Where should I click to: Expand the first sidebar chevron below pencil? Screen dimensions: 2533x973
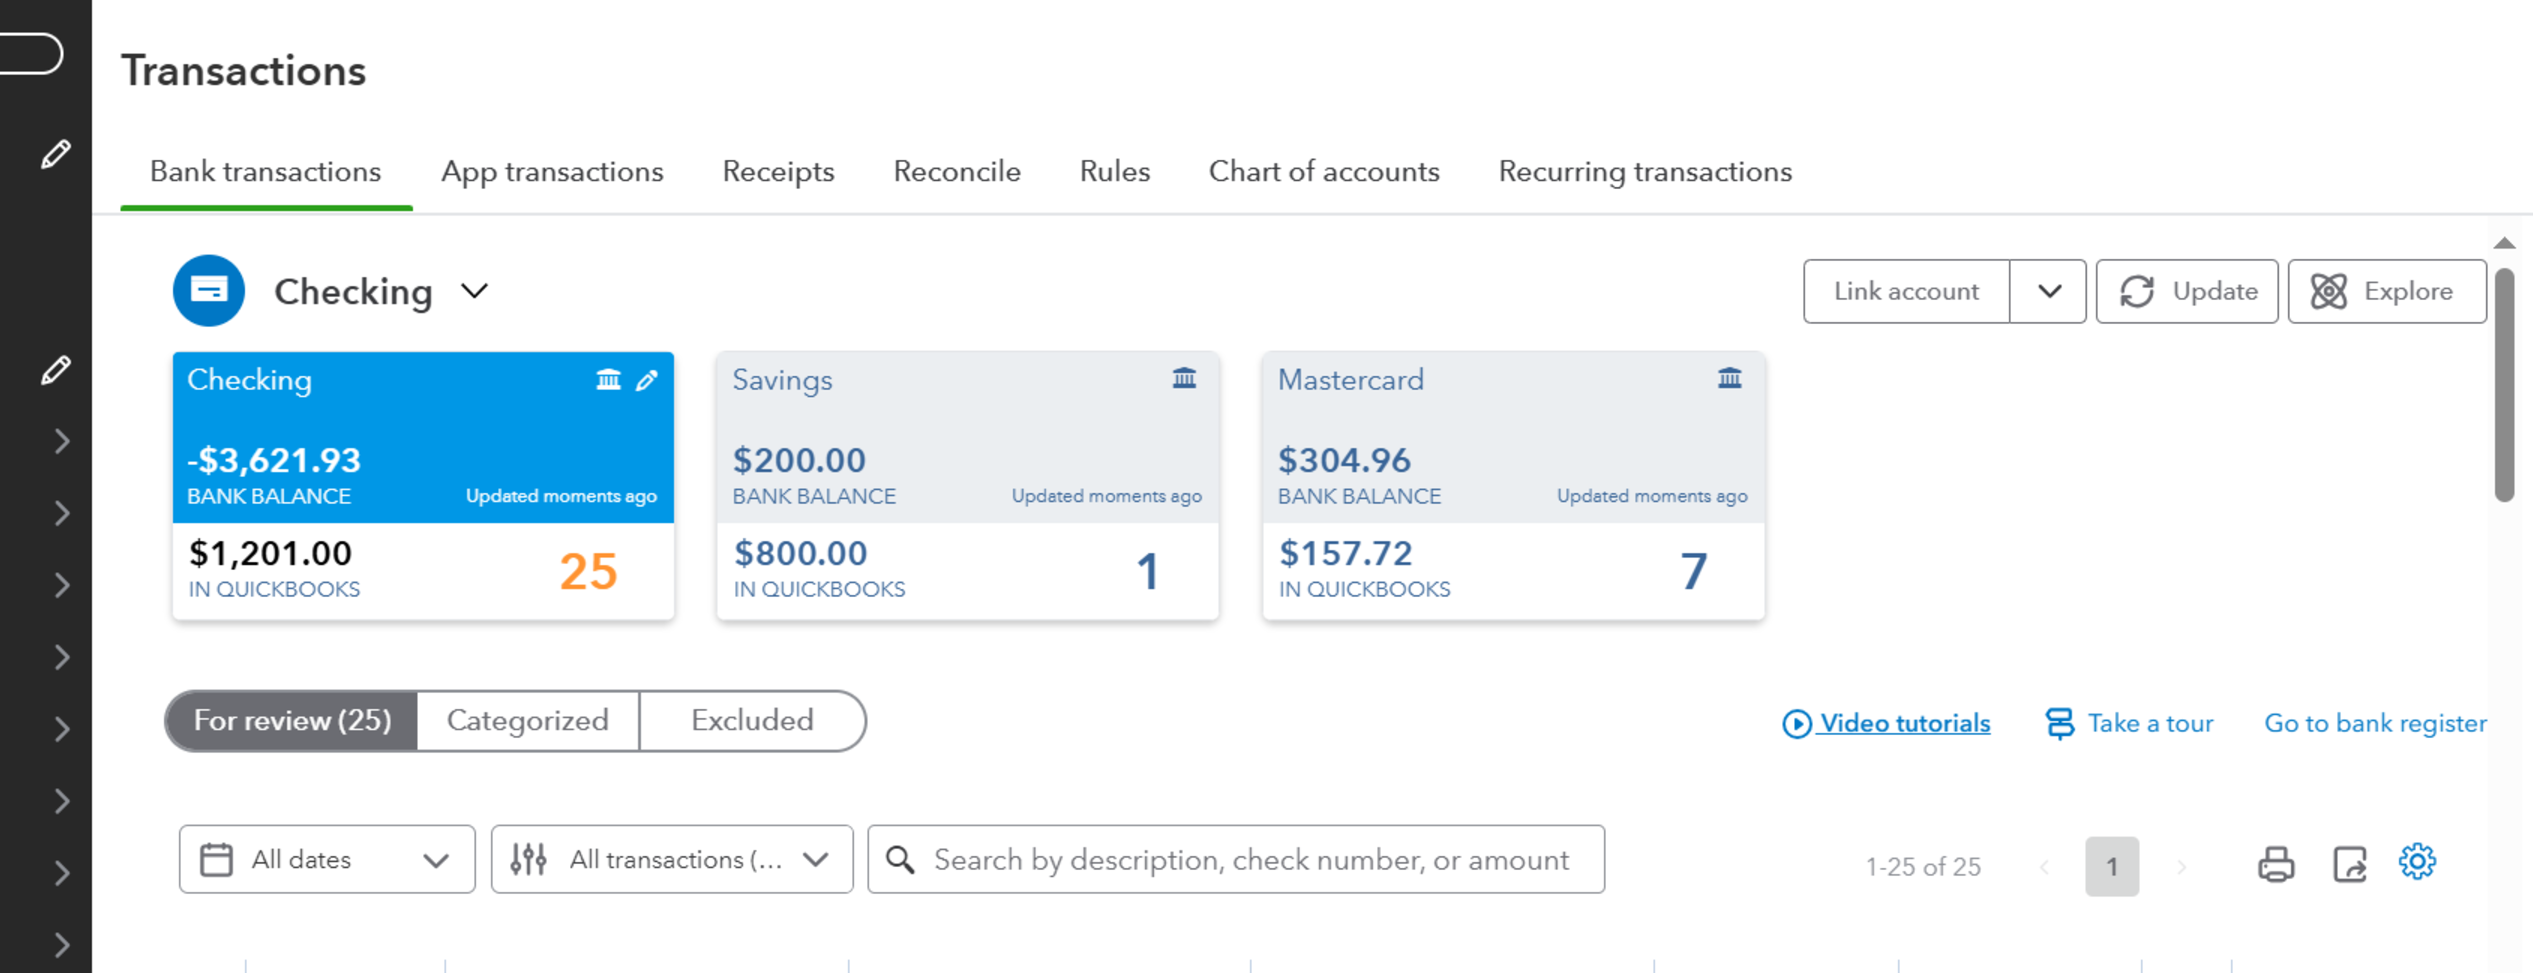(62, 441)
